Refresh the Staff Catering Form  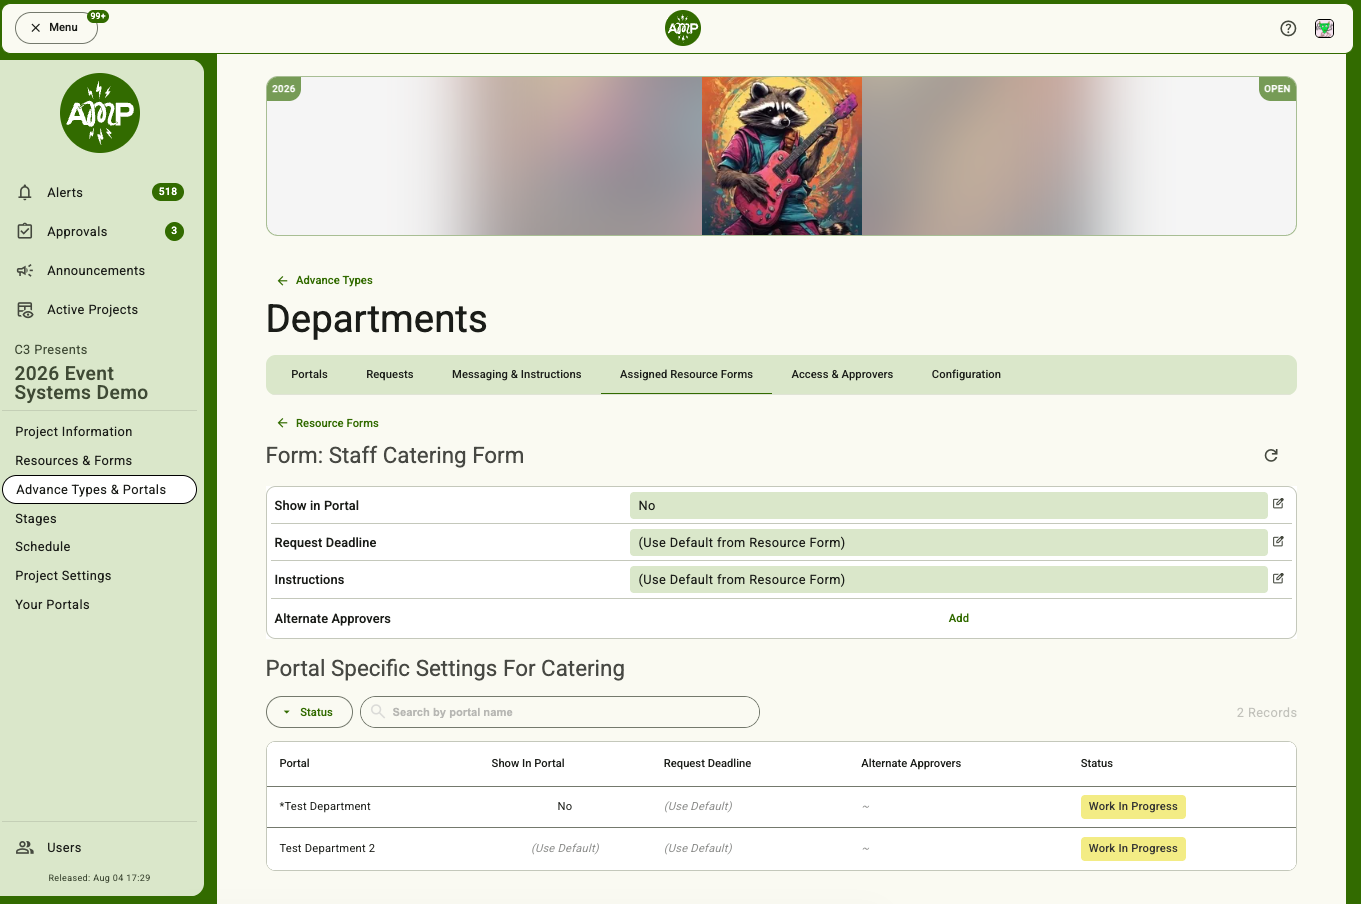[1271, 455]
